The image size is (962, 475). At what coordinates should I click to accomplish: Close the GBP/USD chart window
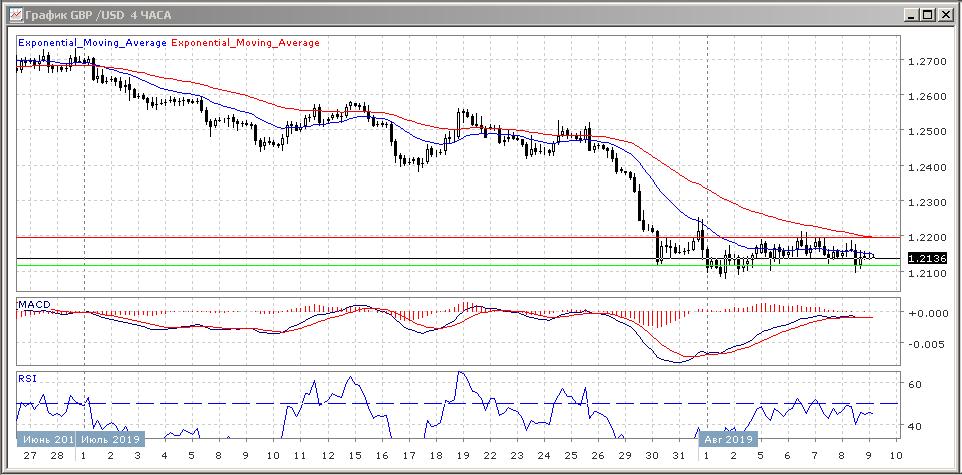[945, 14]
